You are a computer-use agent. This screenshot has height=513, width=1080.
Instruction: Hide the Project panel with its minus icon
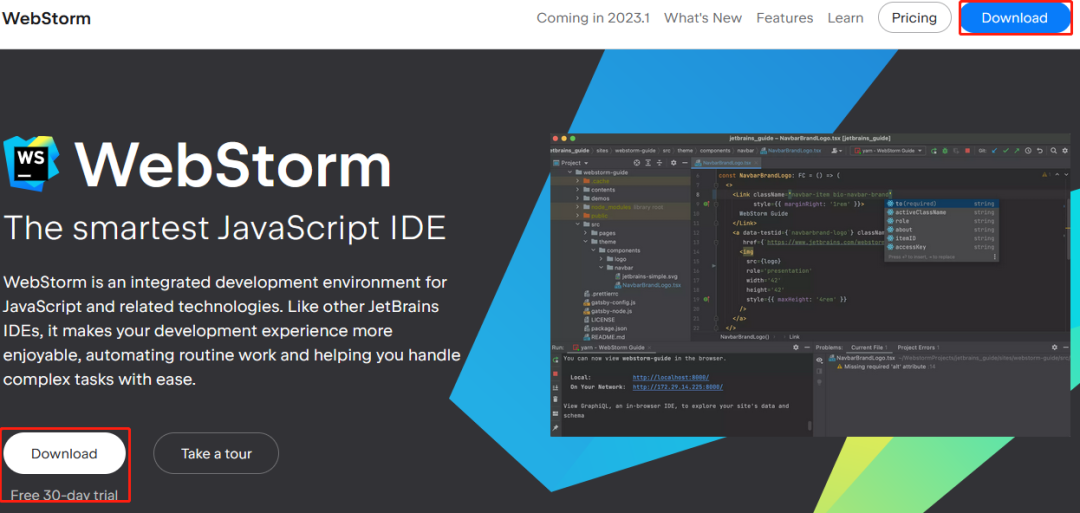(x=685, y=163)
